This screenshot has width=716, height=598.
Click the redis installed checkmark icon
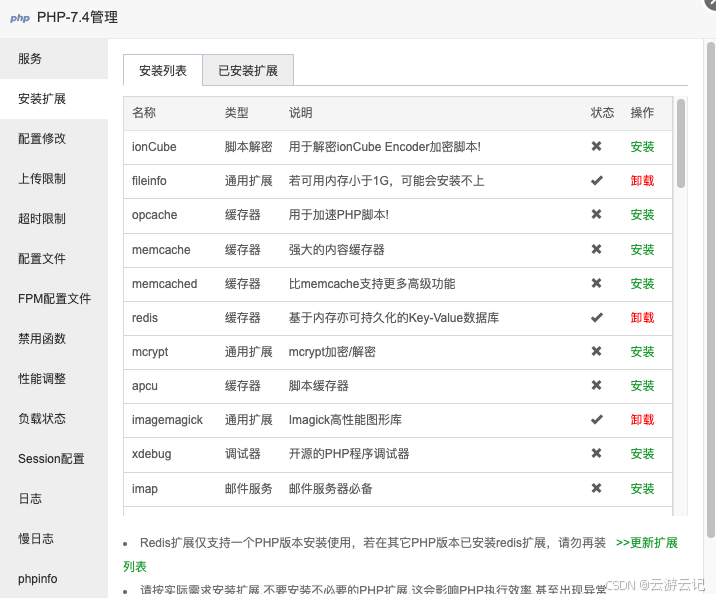[596, 317]
